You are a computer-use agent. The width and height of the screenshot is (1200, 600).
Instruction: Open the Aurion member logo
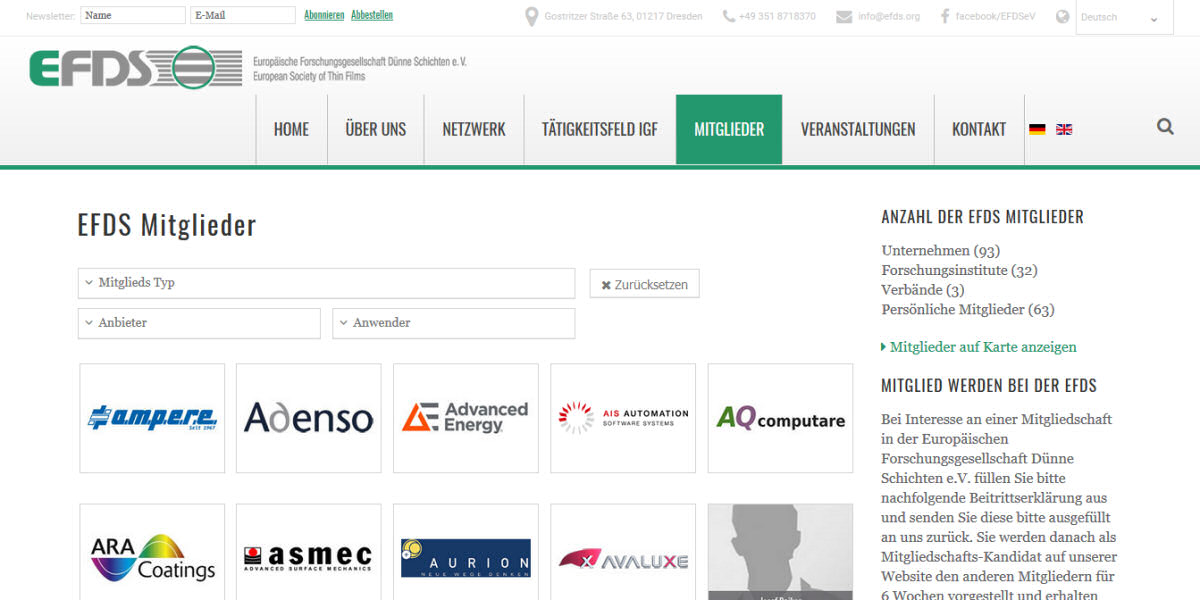coord(466,552)
